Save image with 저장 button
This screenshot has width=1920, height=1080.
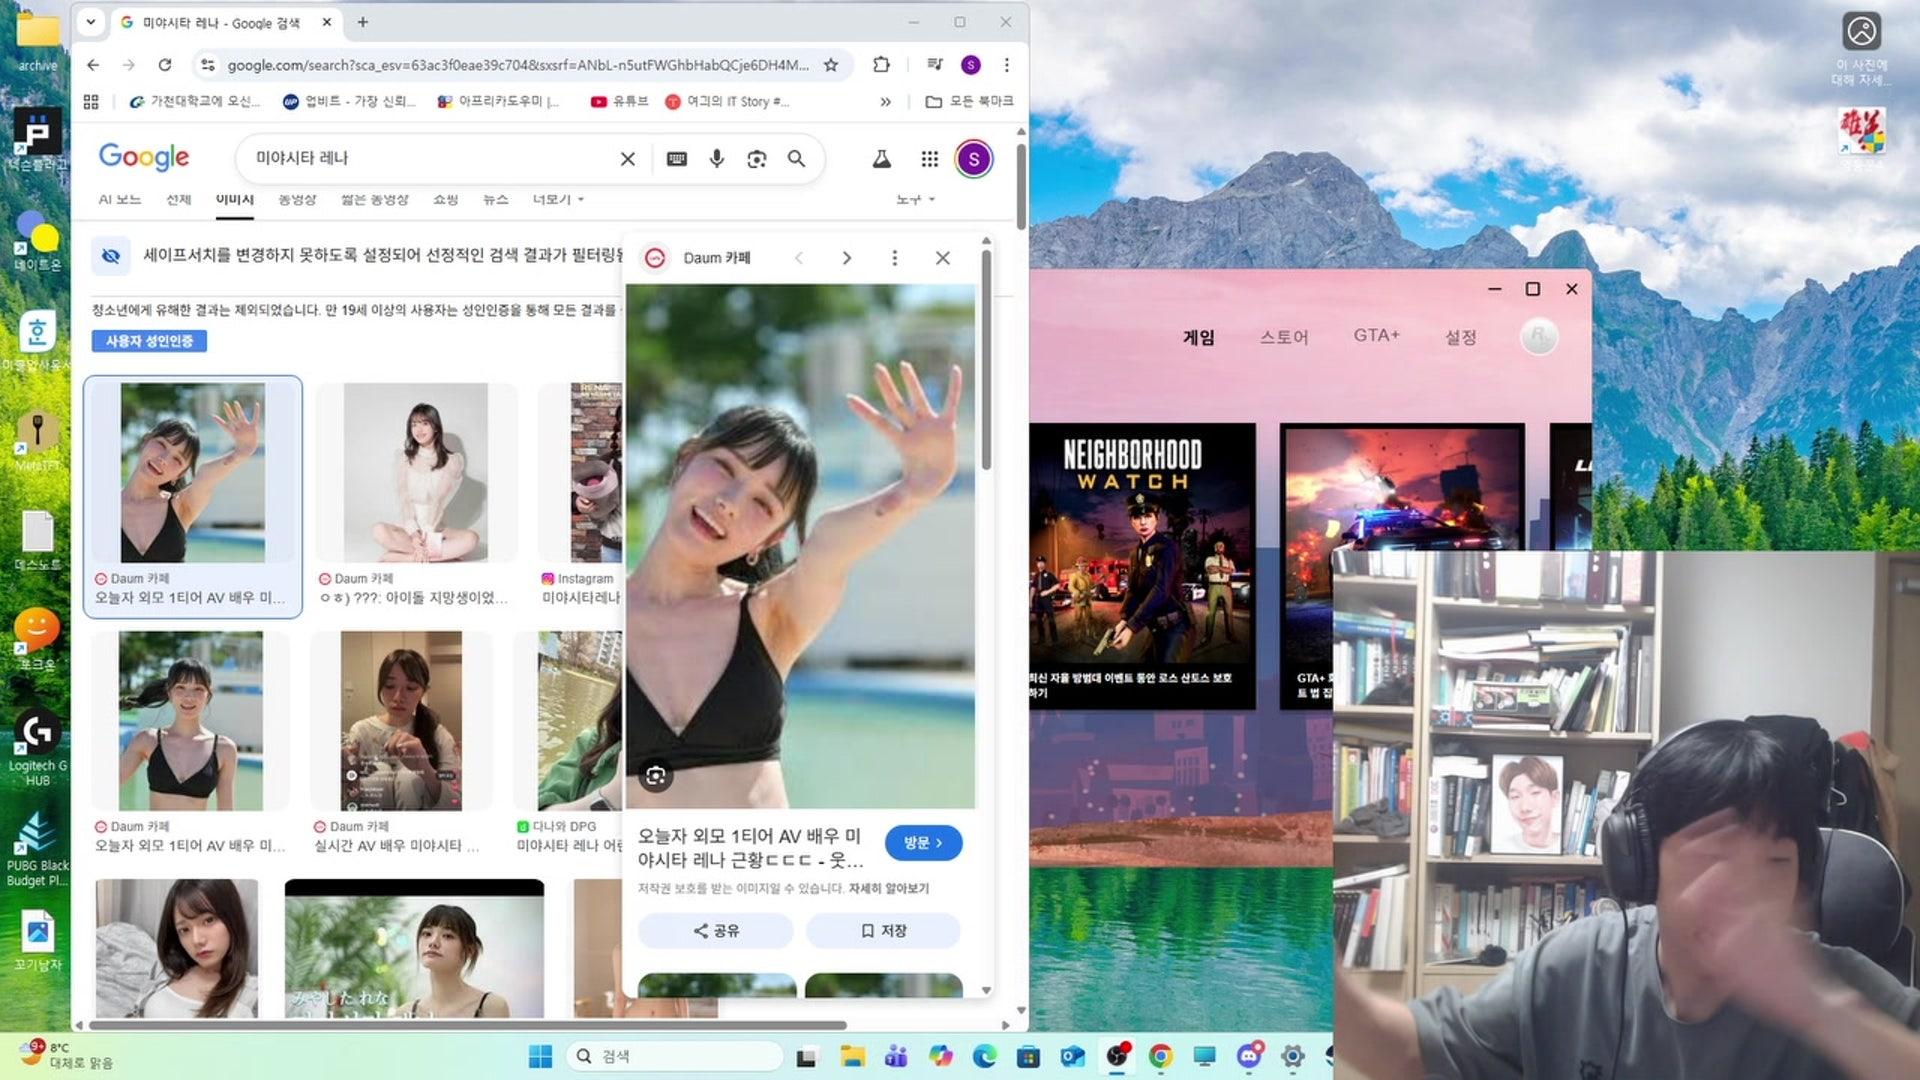tap(883, 930)
